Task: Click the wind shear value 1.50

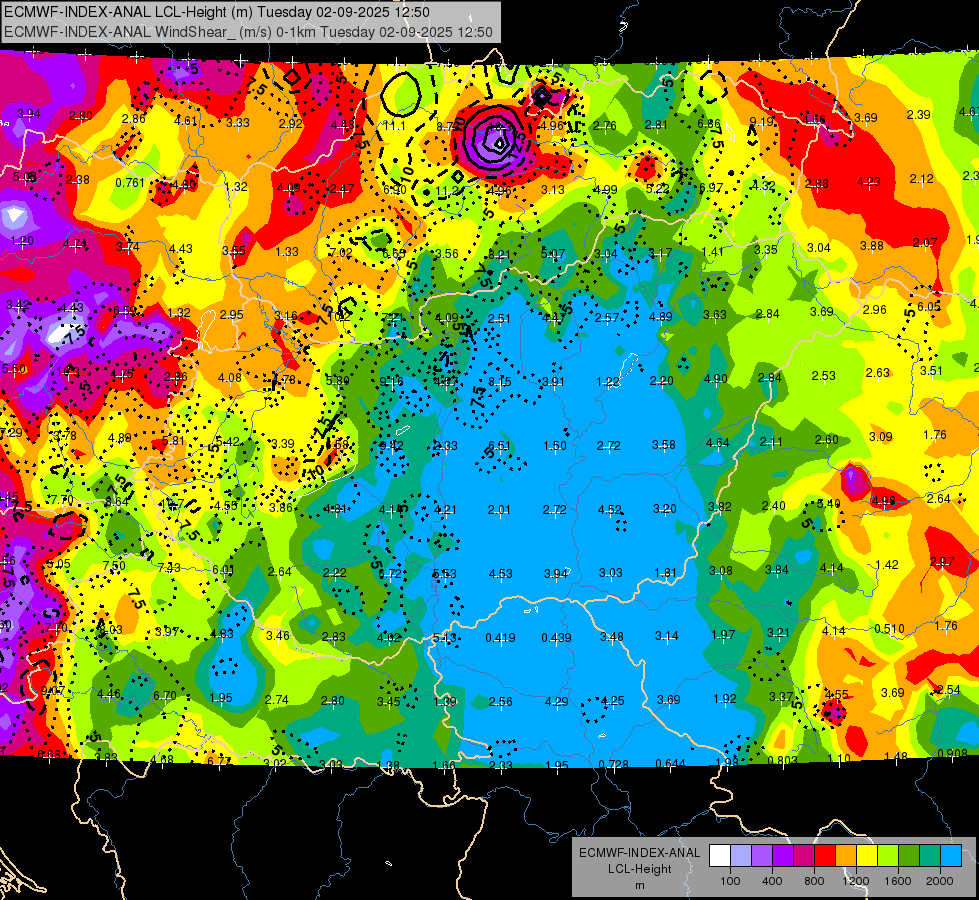Action: click(x=554, y=445)
